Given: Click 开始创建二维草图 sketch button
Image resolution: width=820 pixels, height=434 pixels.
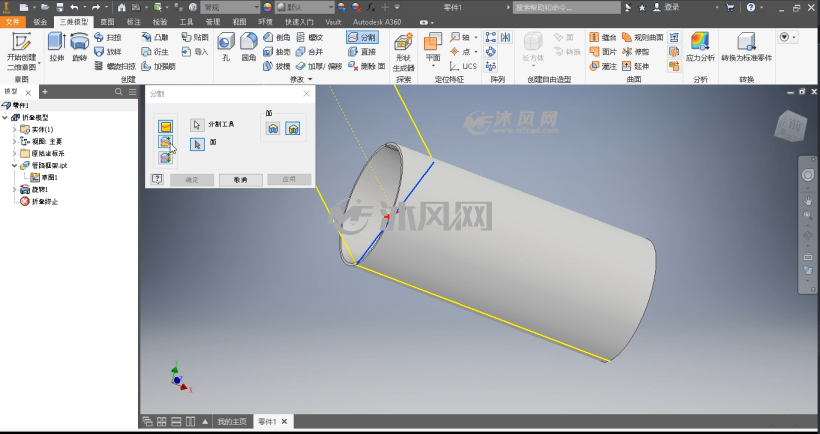Looking at the screenshot, I should (x=21, y=51).
